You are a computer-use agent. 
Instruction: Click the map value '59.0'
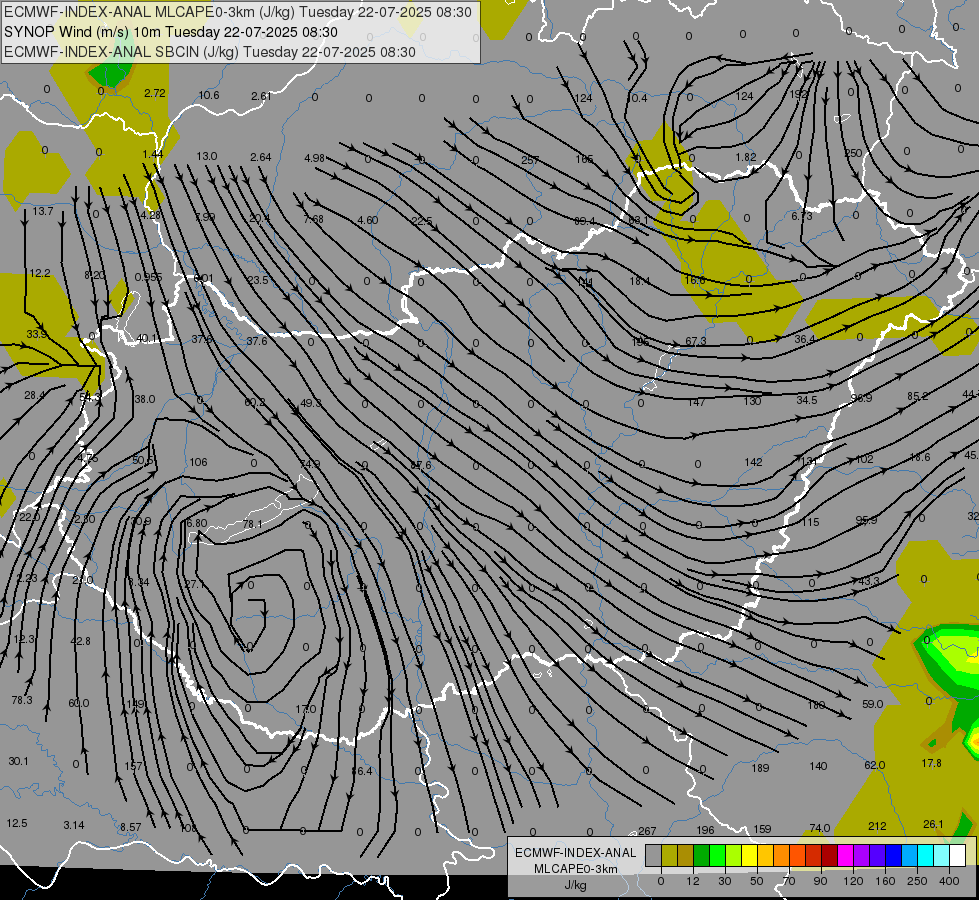872,704
